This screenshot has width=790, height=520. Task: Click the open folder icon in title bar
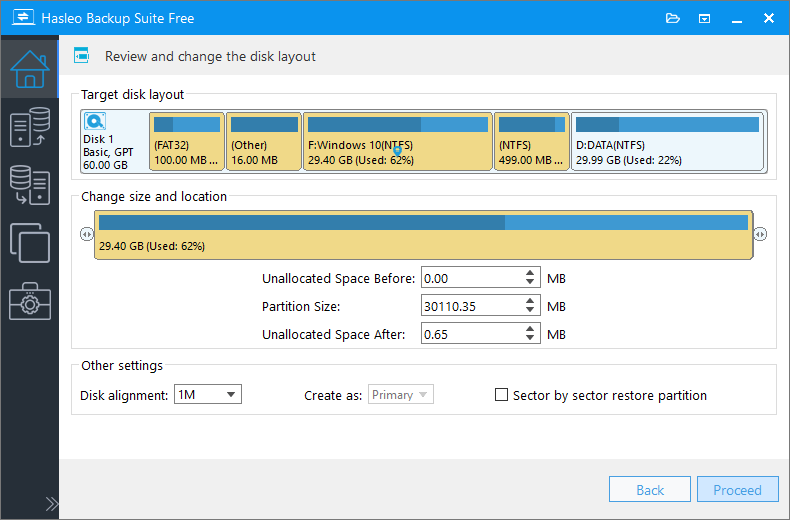673,19
